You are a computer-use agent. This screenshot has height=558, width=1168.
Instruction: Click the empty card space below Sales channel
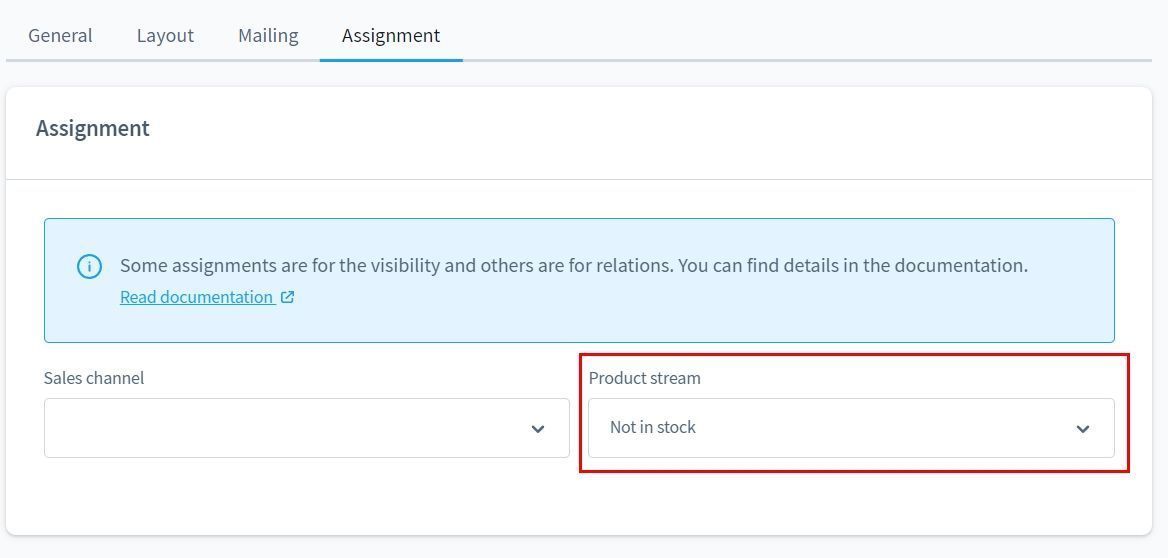300,495
